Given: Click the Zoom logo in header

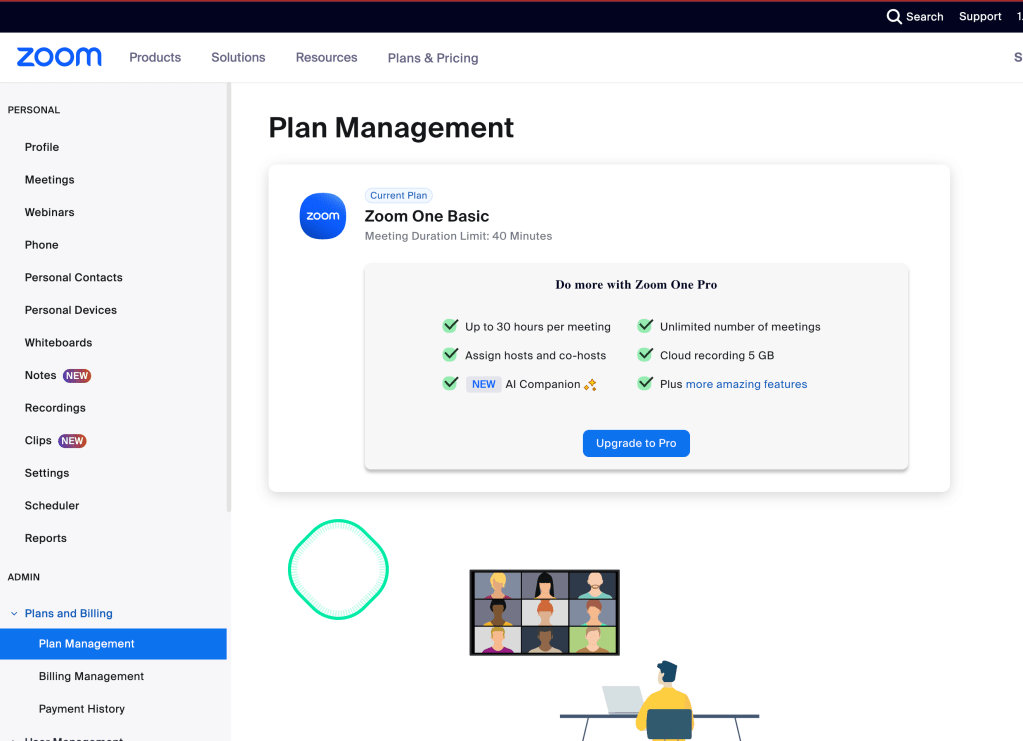Looking at the screenshot, I should [59, 57].
